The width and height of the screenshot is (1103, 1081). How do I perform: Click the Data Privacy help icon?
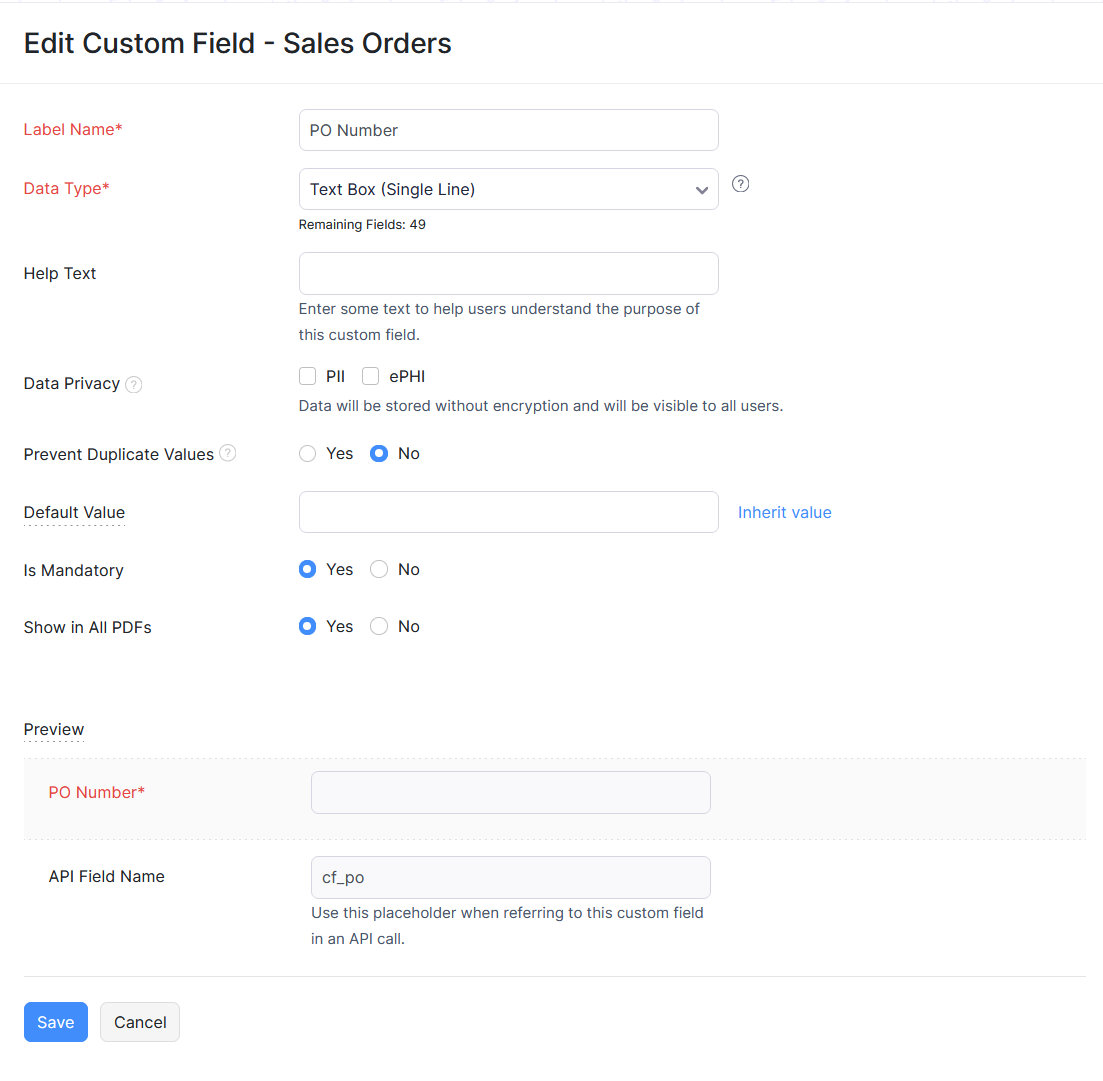[134, 384]
